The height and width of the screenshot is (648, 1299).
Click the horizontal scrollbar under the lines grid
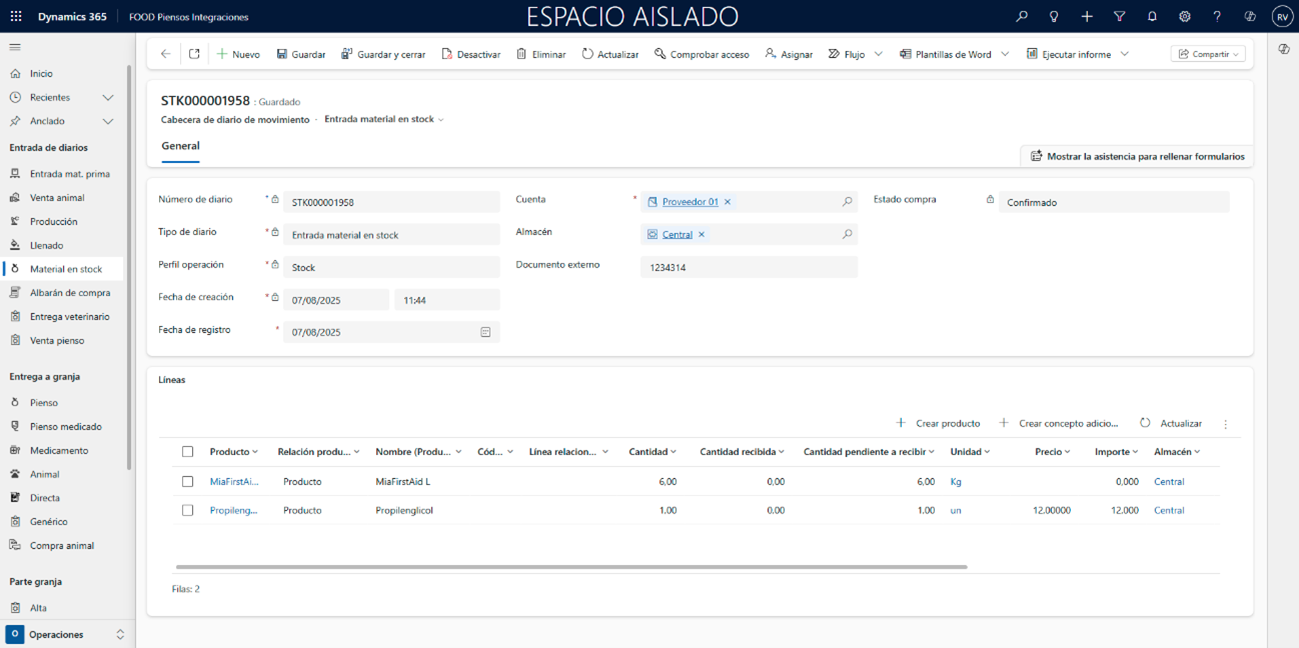pos(570,567)
